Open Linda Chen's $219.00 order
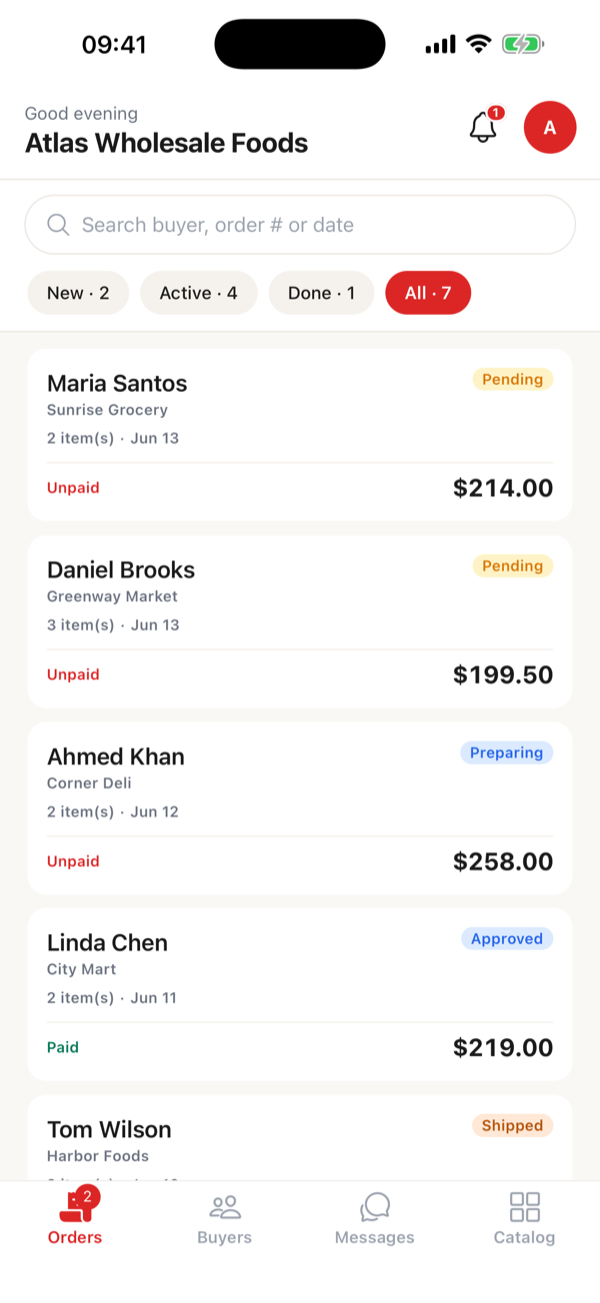 click(300, 994)
